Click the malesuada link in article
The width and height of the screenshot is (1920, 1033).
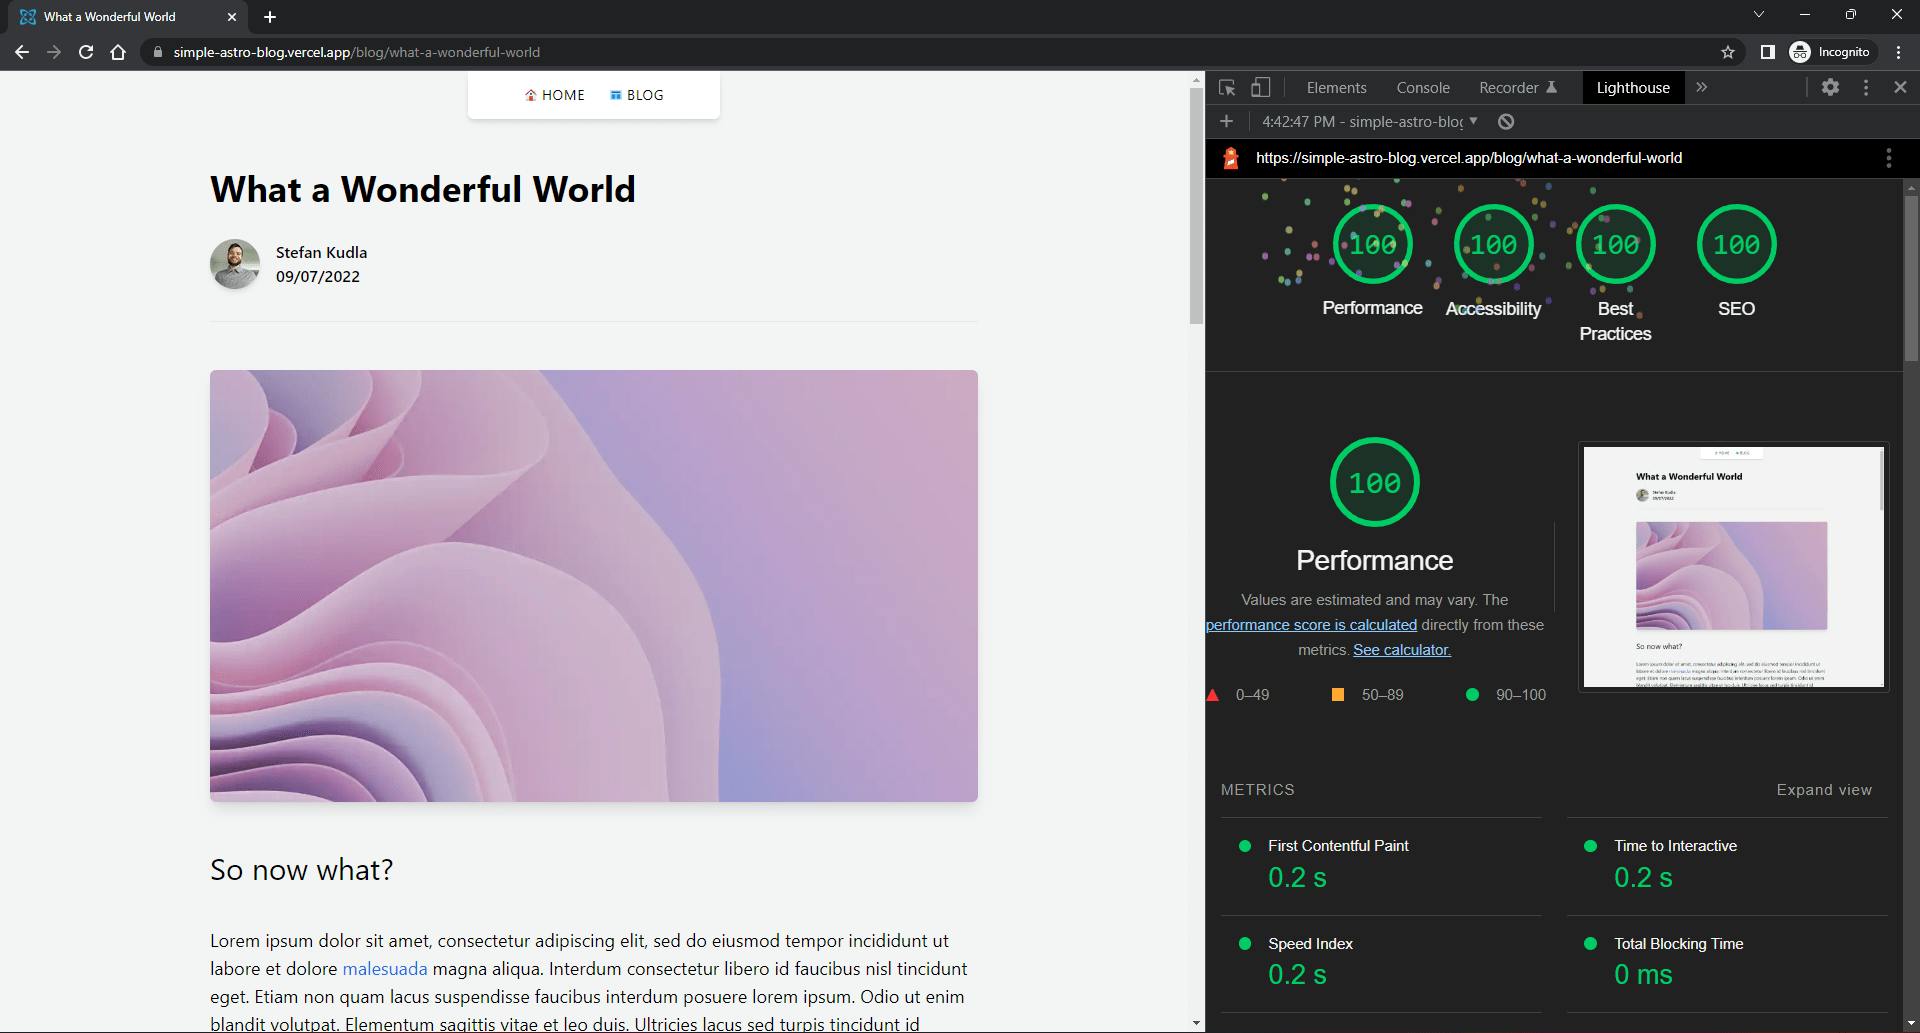point(384,969)
